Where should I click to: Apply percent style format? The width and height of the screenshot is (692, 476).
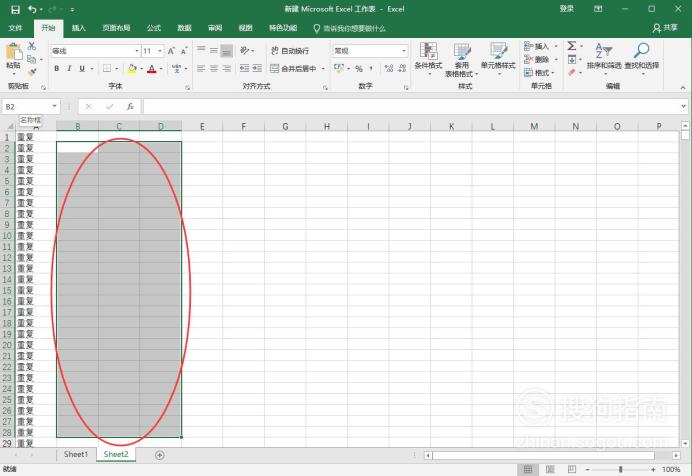pos(359,68)
